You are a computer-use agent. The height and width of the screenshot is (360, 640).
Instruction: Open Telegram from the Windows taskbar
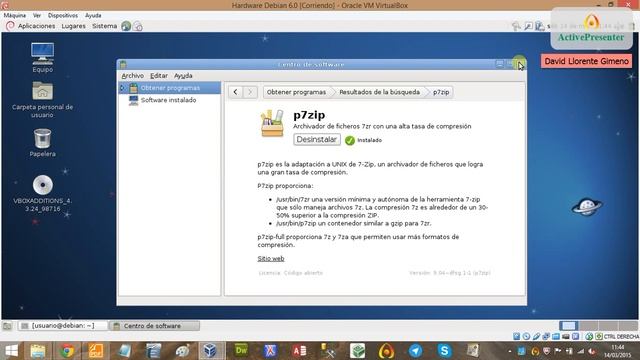415,351
